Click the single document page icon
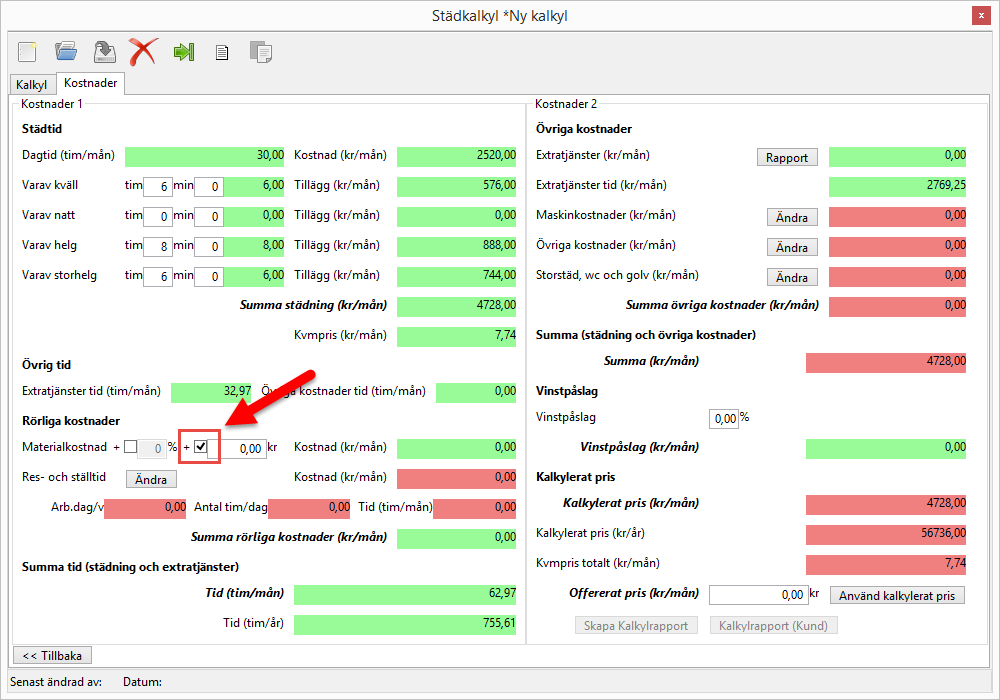 [222, 52]
